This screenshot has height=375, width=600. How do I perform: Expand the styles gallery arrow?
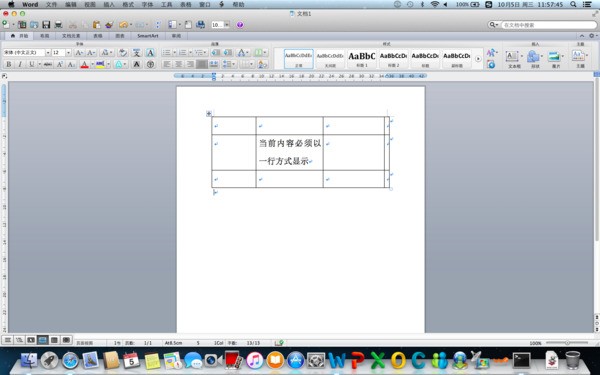[x=478, y=59]
